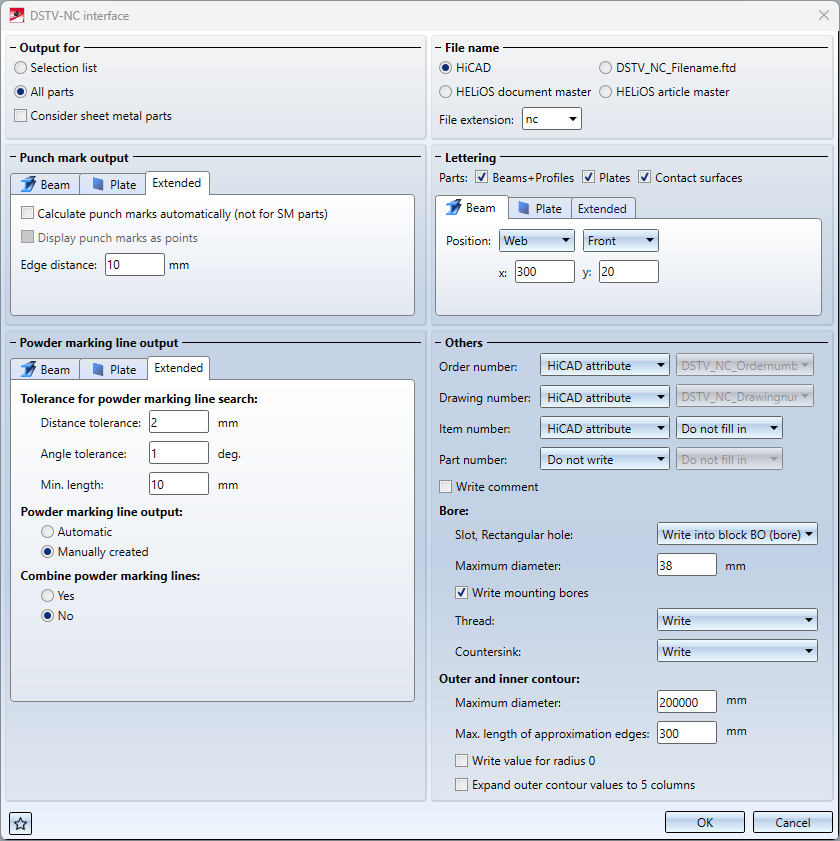Select the All parts radio button
This screenshot has width=840, height=841.
point(20,92)
